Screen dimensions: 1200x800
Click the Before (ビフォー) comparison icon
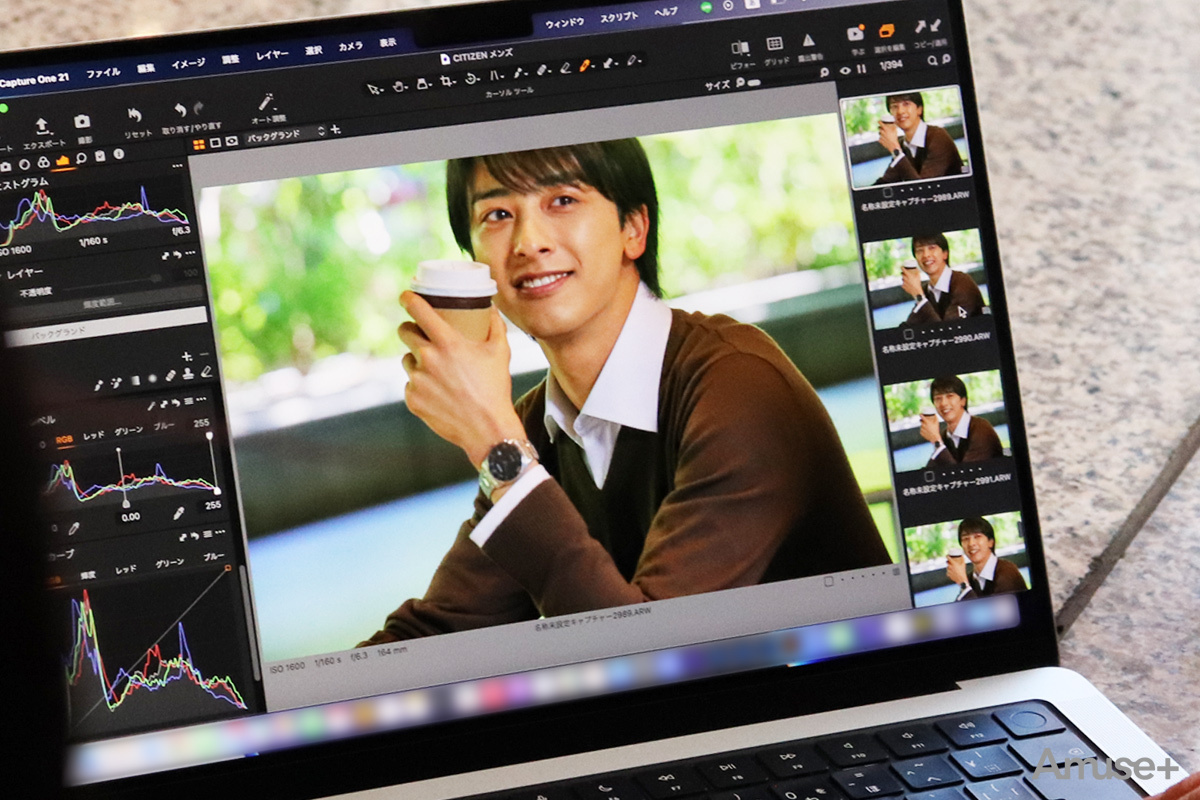pyautogui.click(x=740, y=47)
